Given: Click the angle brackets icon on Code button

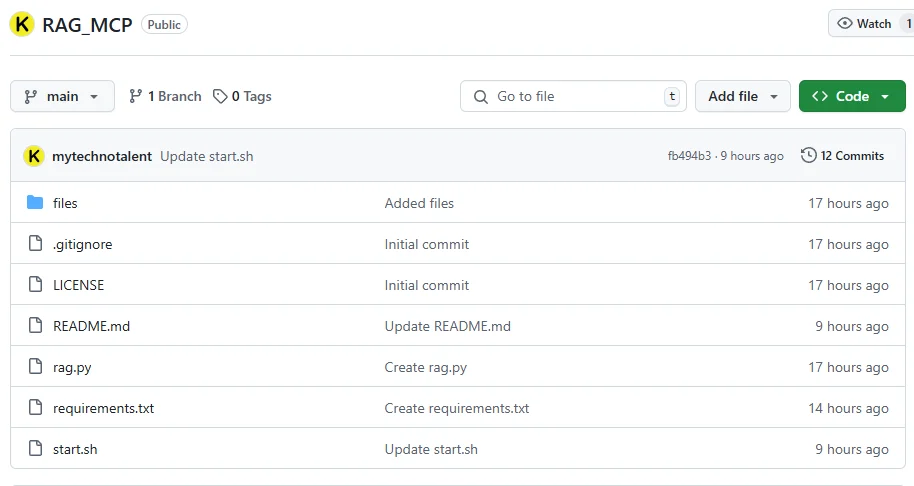Looking at the screenshot, I should click(820, 96).
